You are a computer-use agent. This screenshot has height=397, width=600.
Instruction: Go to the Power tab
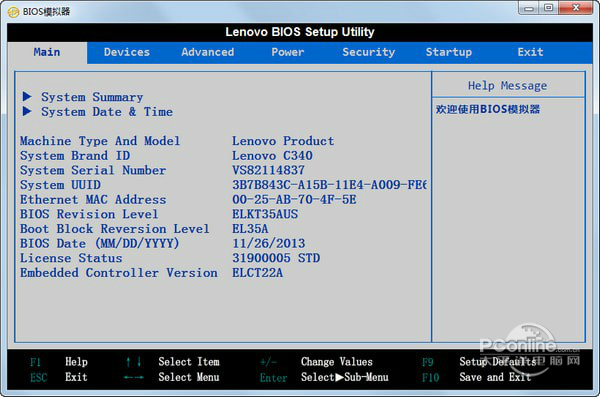click(288, 52)
